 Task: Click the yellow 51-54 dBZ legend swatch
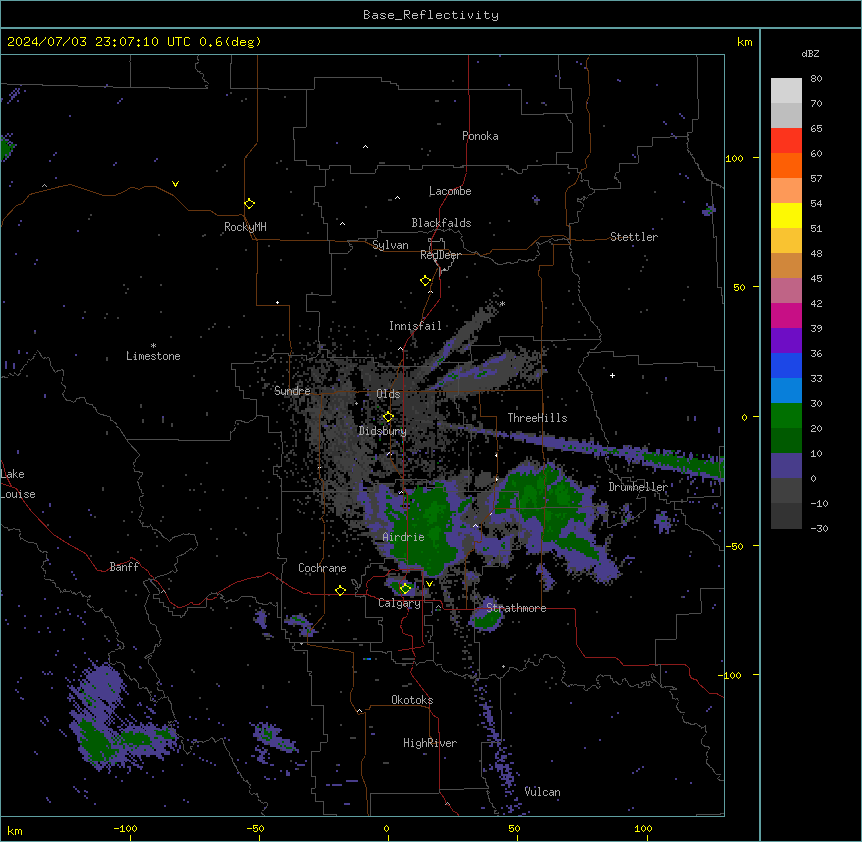(786, 215)
